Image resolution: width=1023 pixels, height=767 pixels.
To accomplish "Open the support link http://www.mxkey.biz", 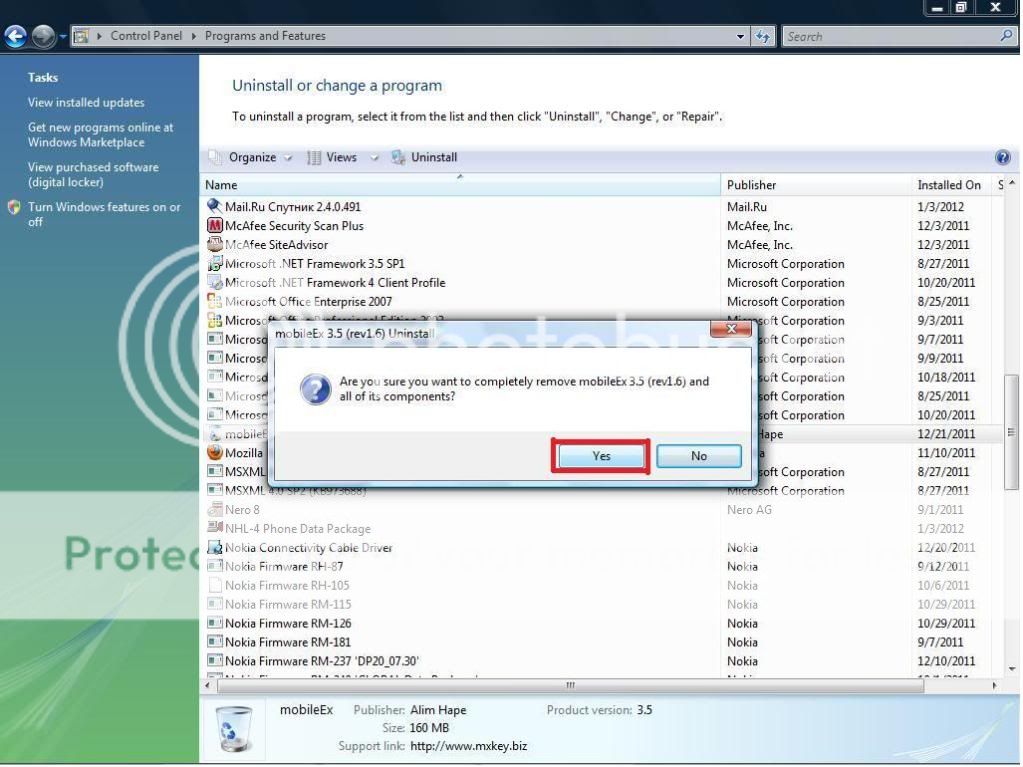I will click(x=468, y=746).
